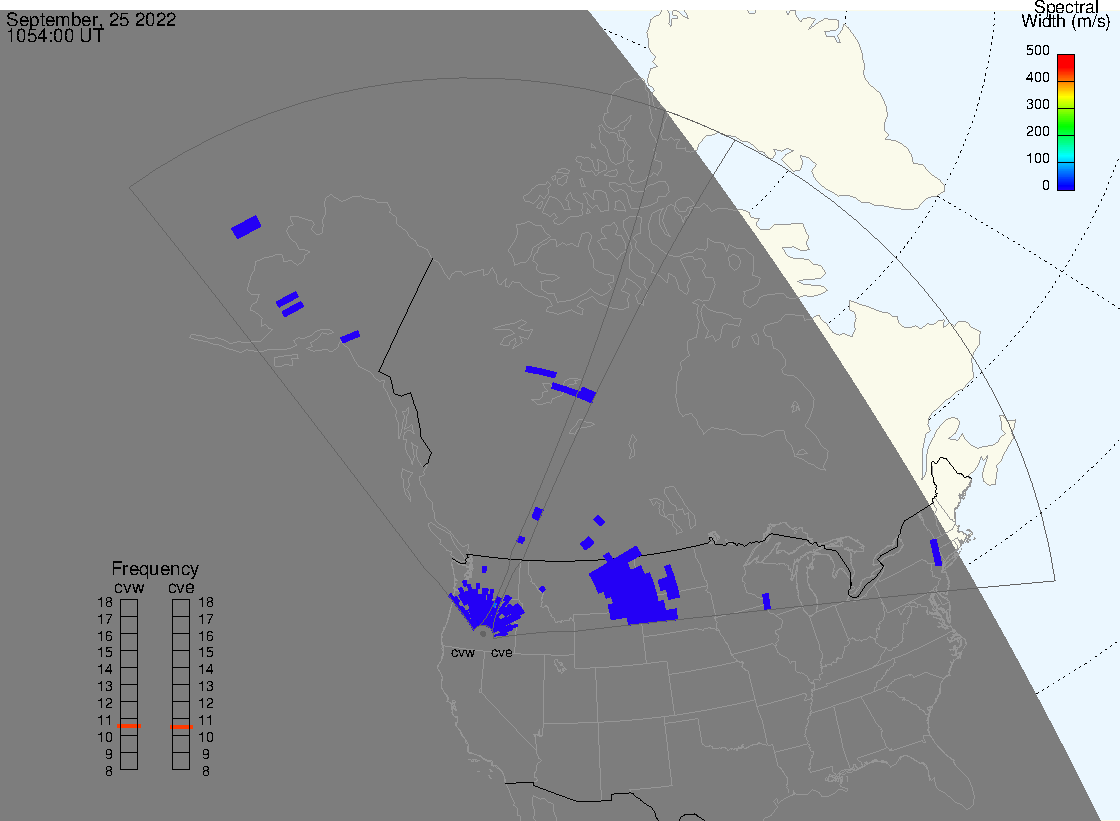Click the 'Frequency' legend heading
Image resolution: width=1120 pixels, height=821 pixels.
click(x=155, y=569)
